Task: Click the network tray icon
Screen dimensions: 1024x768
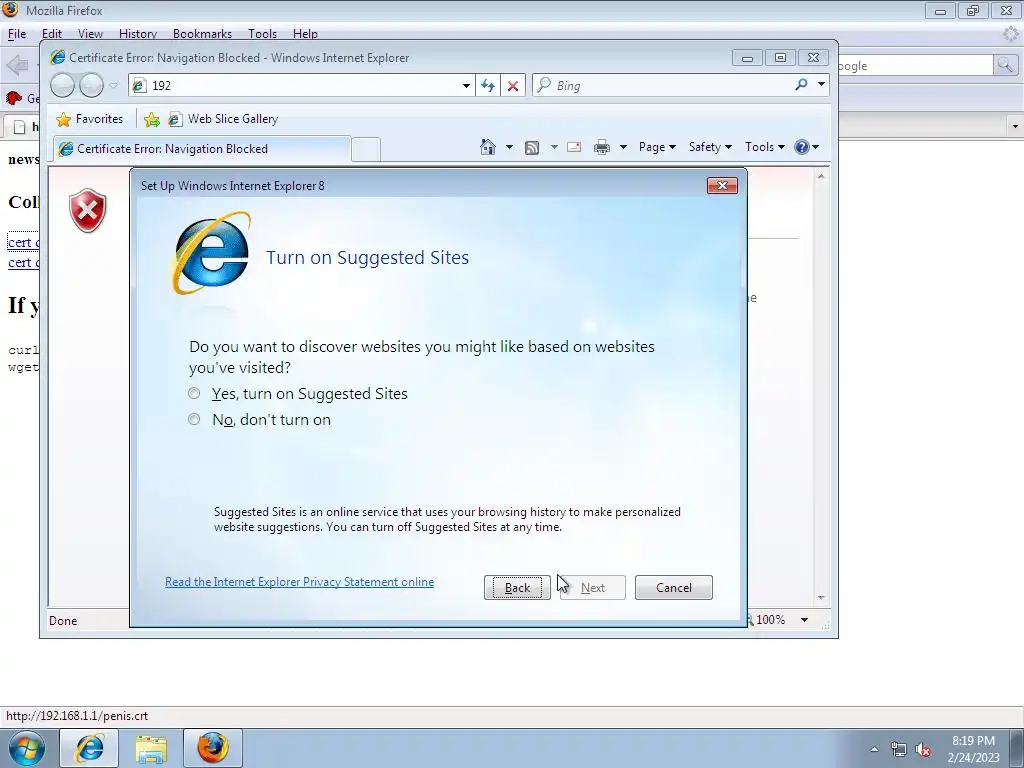Action: click(x=899, y=749)
